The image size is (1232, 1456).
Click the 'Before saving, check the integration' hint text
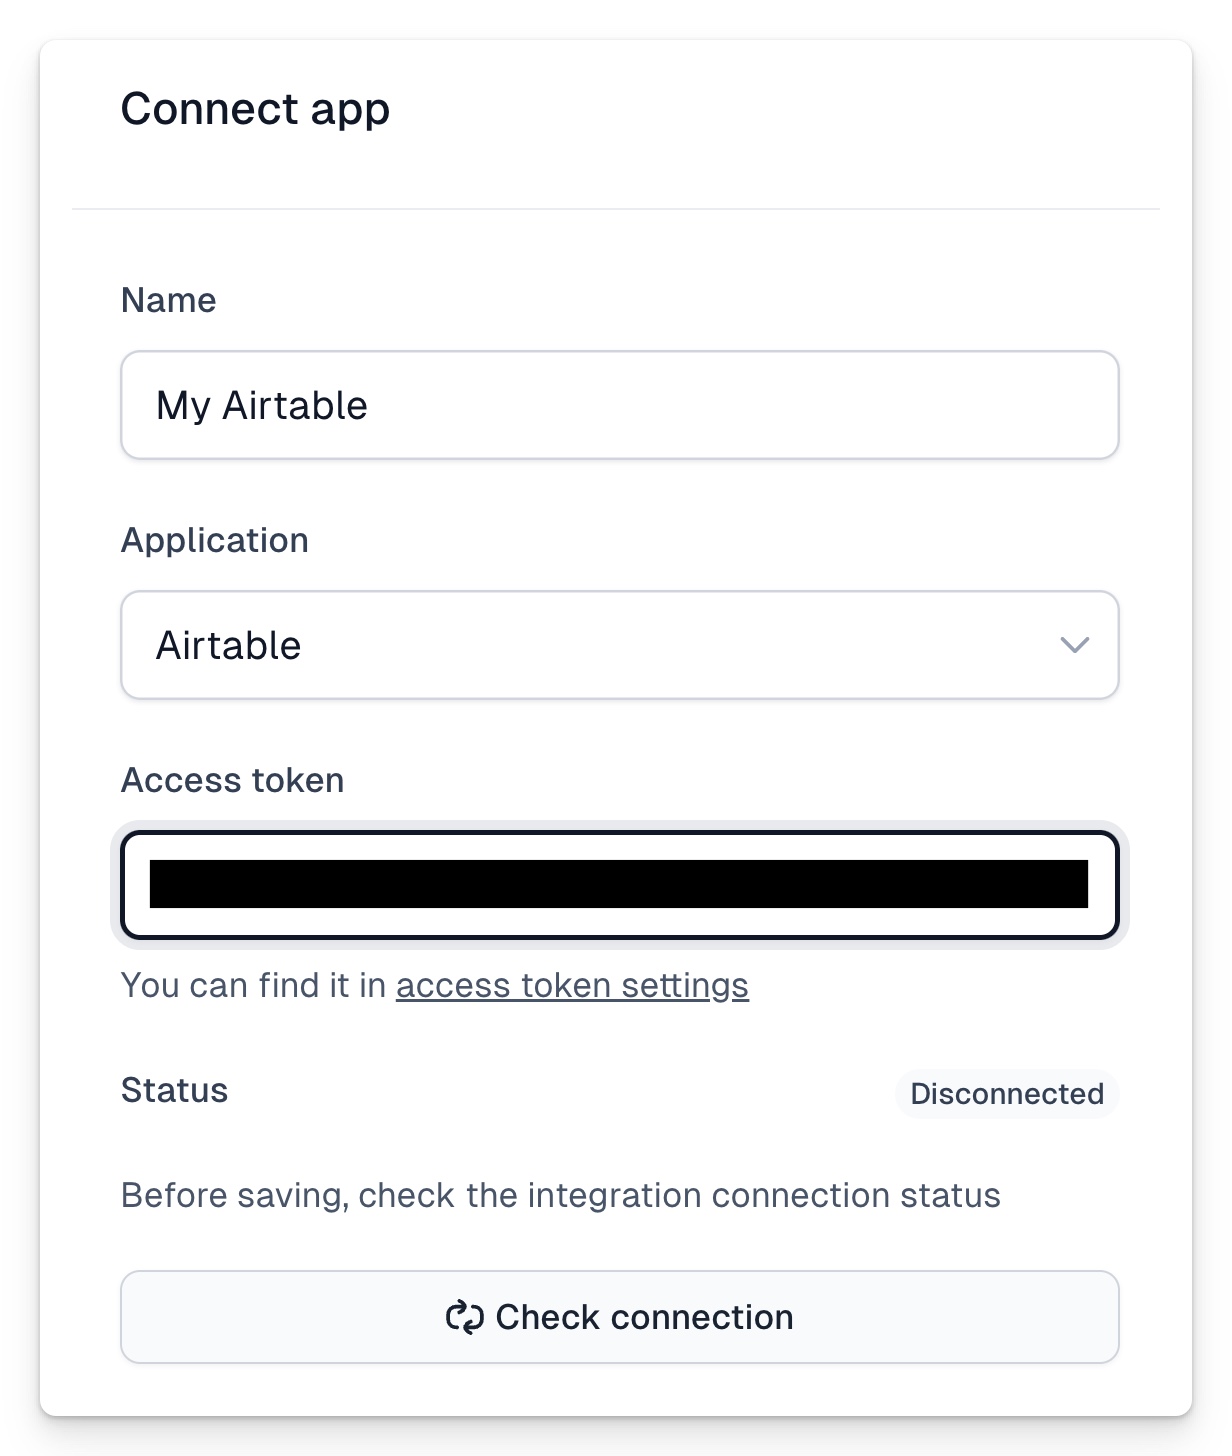tap(561, 1196)
